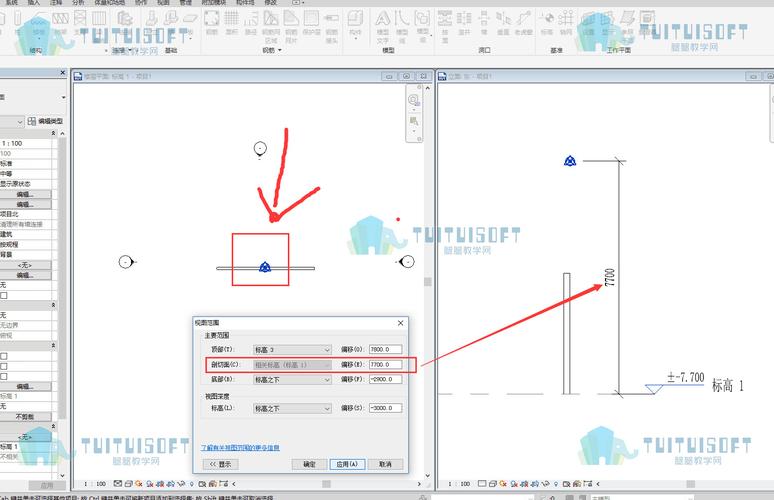Click the 钢筋 rebar tool icon

[x=212, y=24]
